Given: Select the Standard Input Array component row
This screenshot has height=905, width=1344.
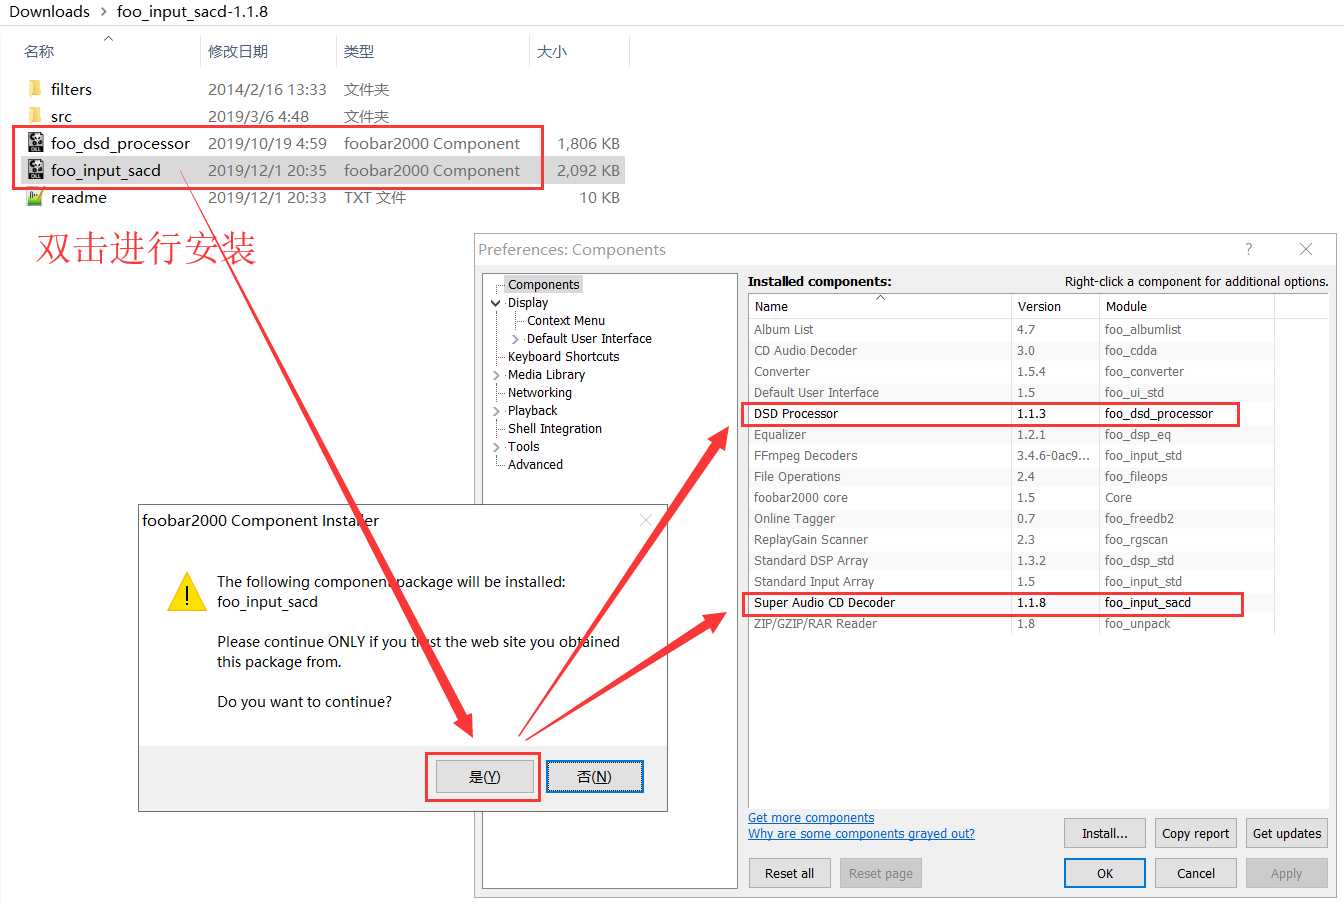Looking at the screenshot, I should pos(1011,581).
